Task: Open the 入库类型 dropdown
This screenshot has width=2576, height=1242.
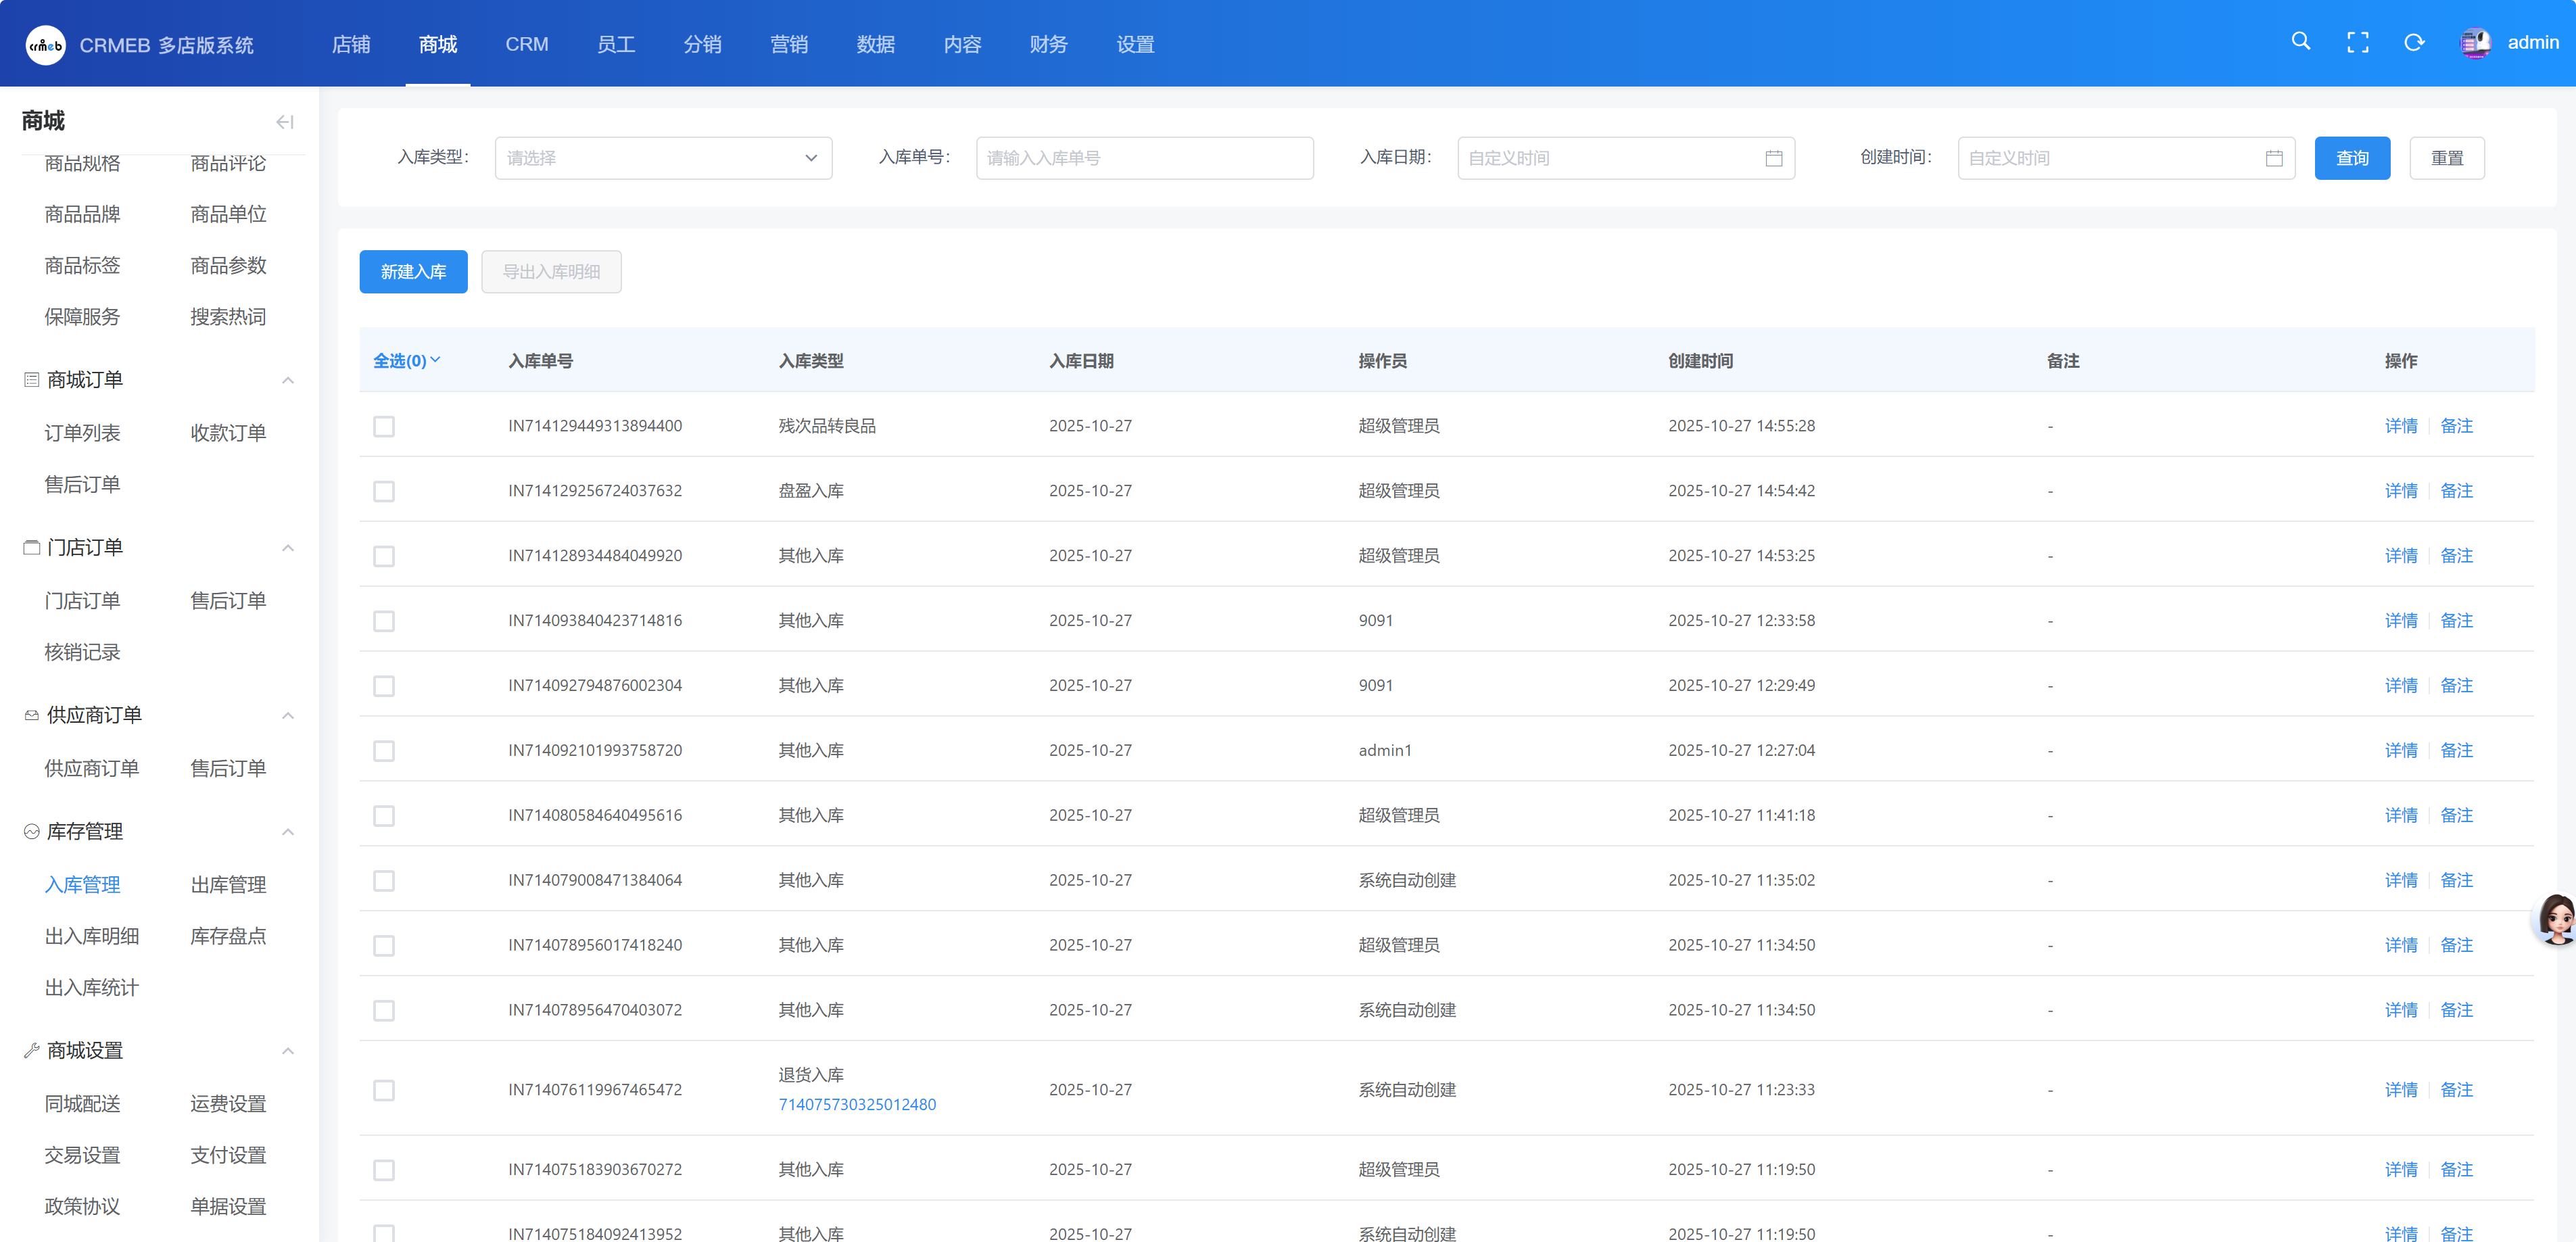Action: [663, 158]
